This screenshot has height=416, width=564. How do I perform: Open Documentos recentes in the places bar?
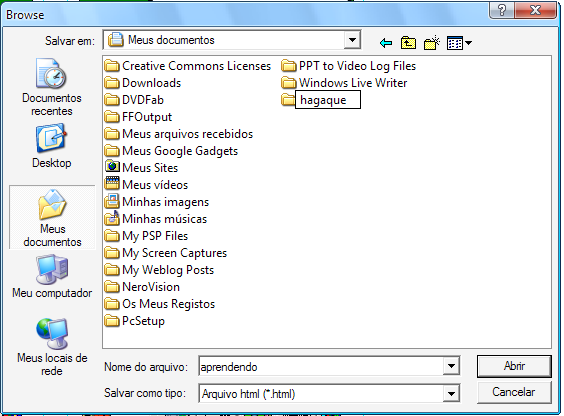coord(52,87)
